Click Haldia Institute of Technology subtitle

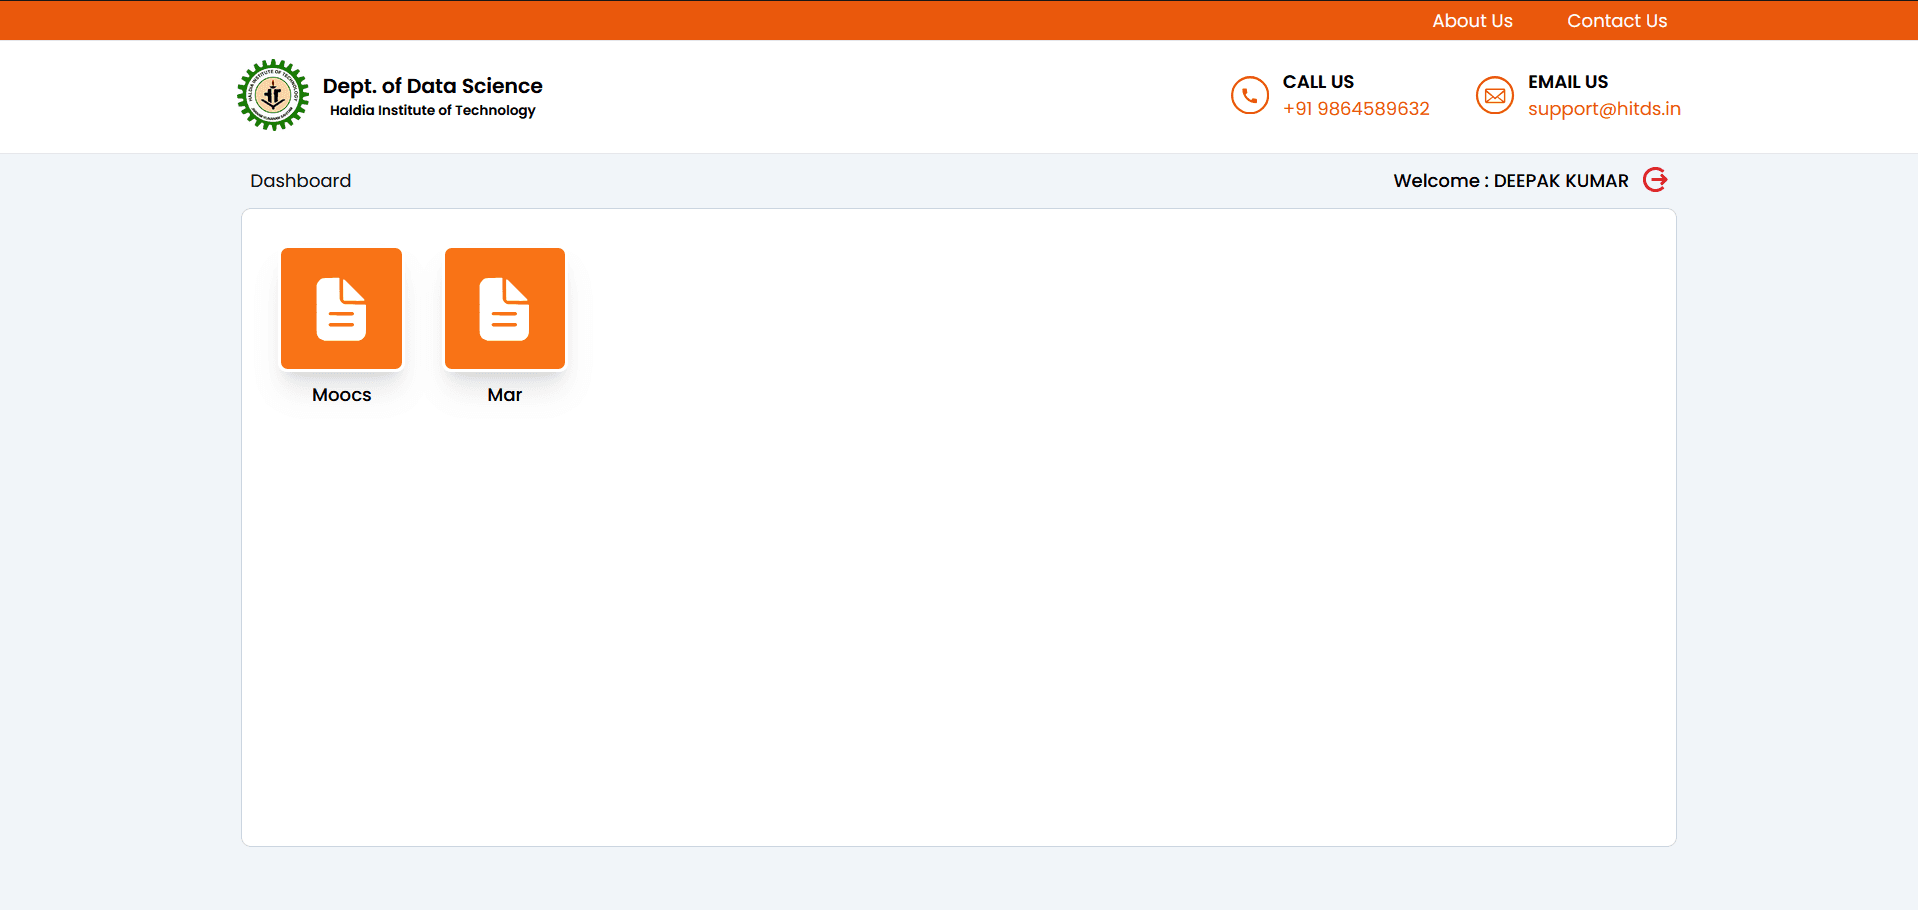point(432,111)
